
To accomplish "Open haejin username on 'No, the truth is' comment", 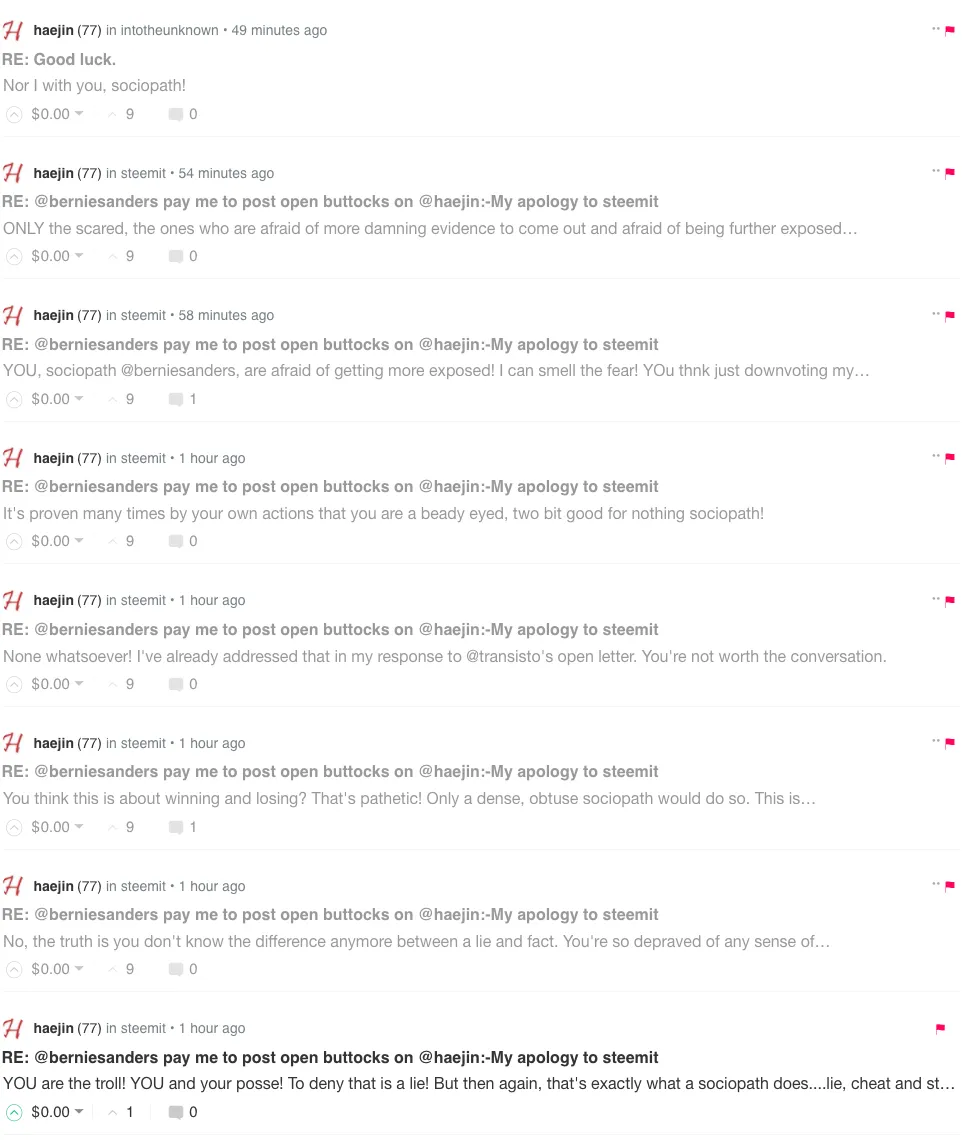I will [x=53, y=886].
